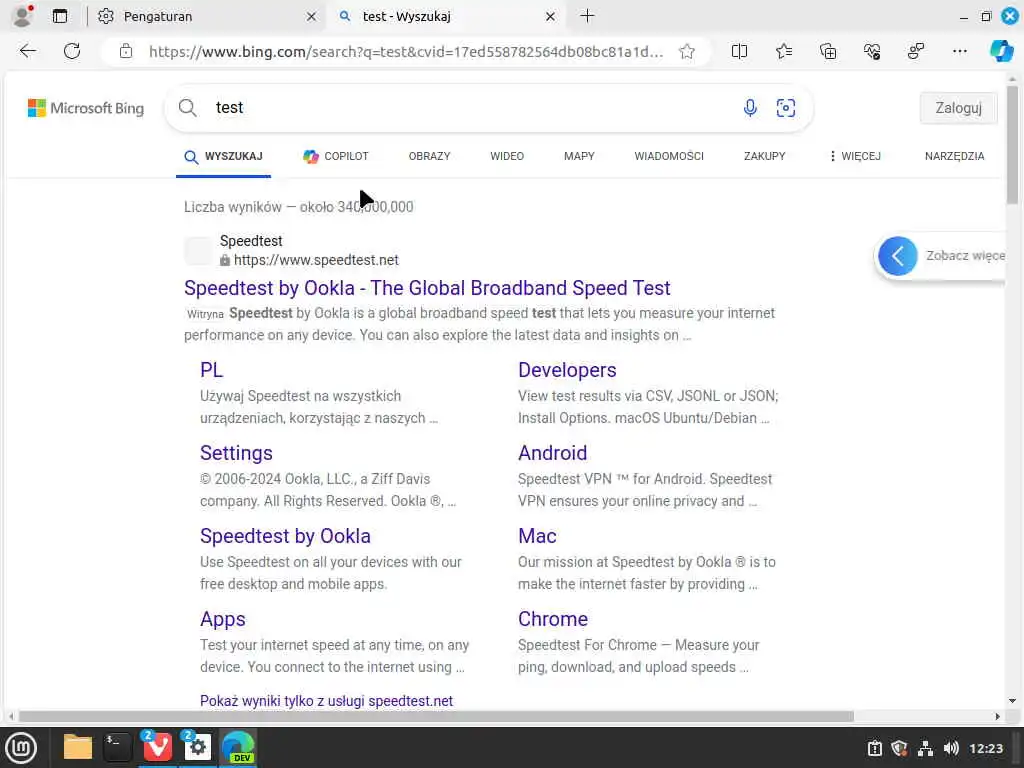Open Bing visual search camera icon
This screenshot has height=768, width=1024.
[x=786, y=108]
